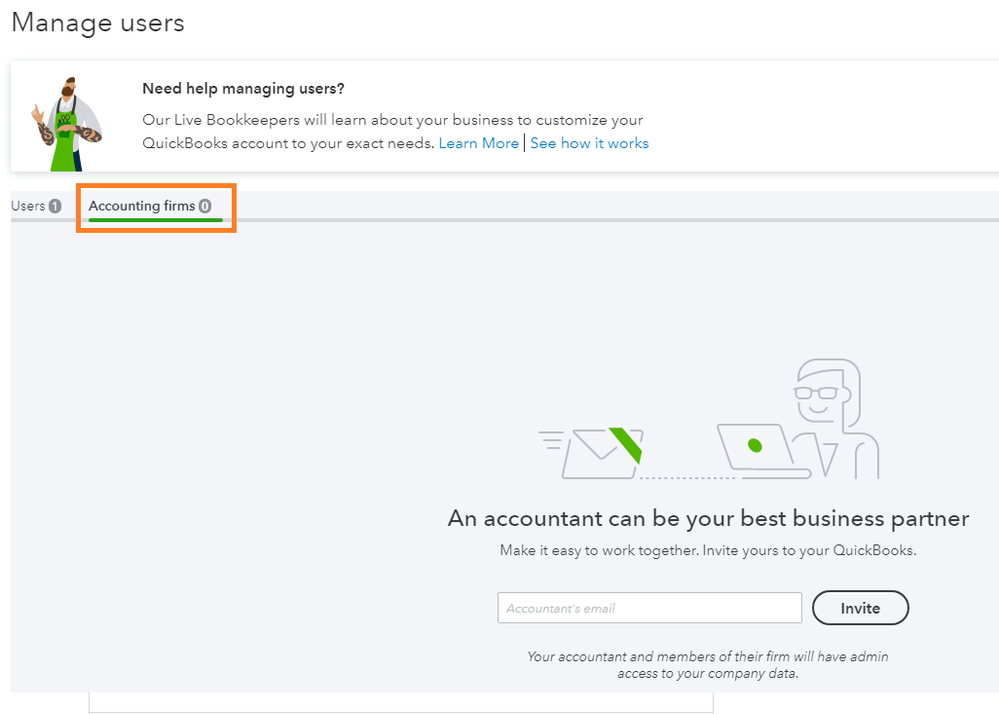Click the laptop illustration icon
Image resolution: width=999 pixels, height=714 pixels.
tap(763, 451)
